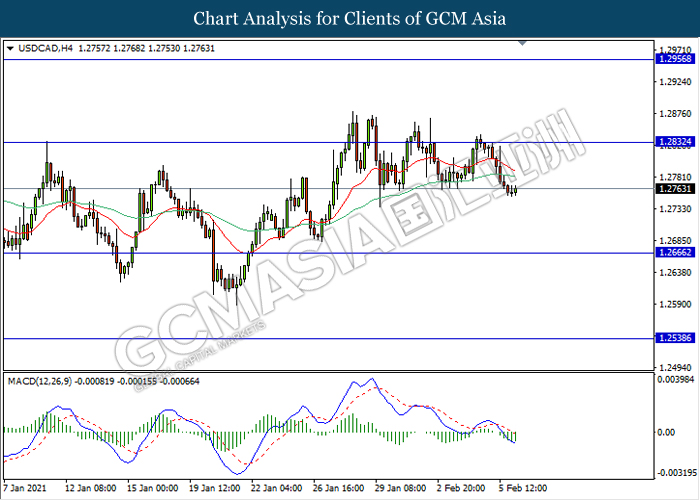The width and height of the screenshot is (700, 500).
Task: Click the 7 Jan 2021 date label
Action: click(x=25, y=488)
